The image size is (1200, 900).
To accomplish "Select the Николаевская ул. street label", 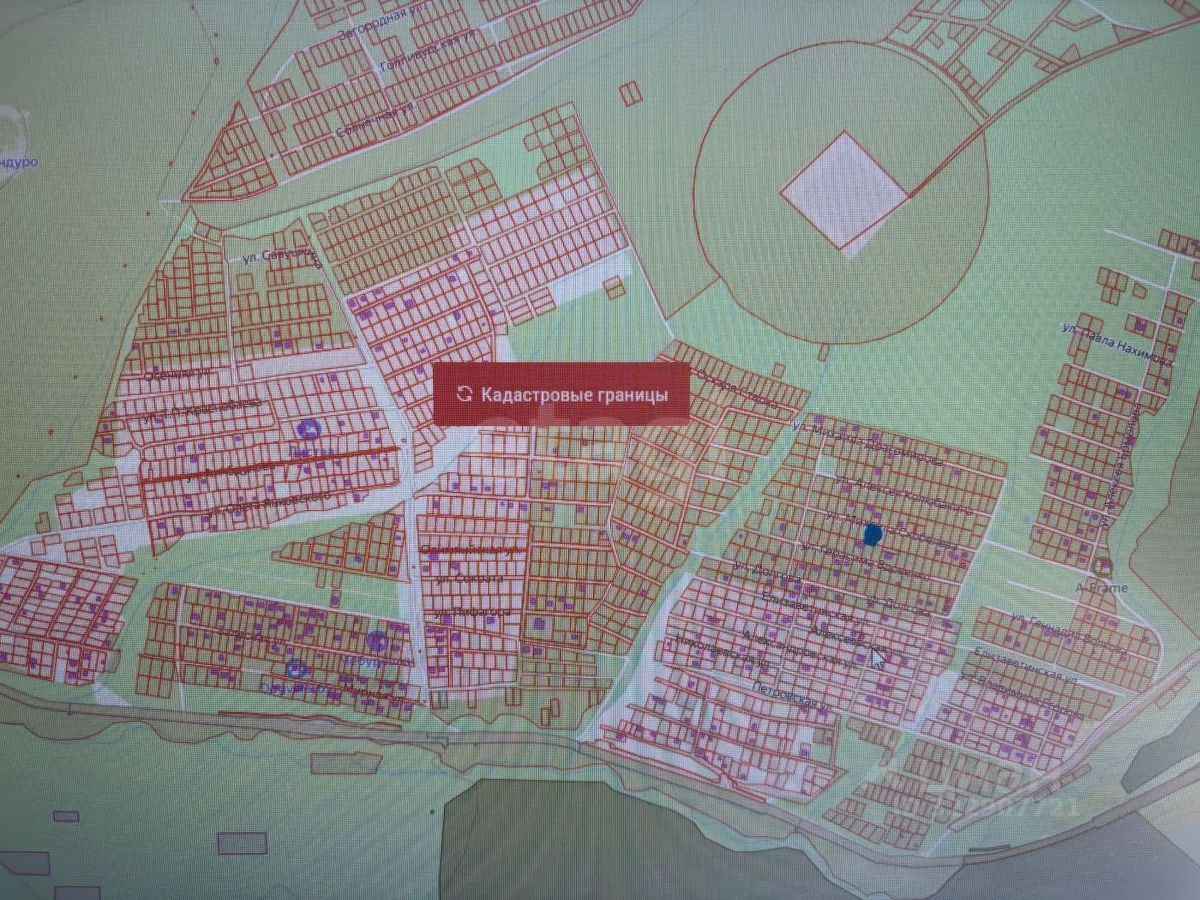I will pyautogui.click(x=722, y=650).
